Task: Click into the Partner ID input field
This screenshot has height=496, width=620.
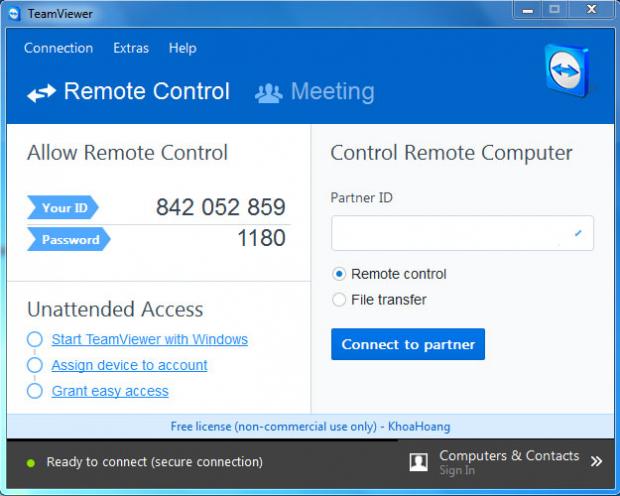Action: coord(462,233)
